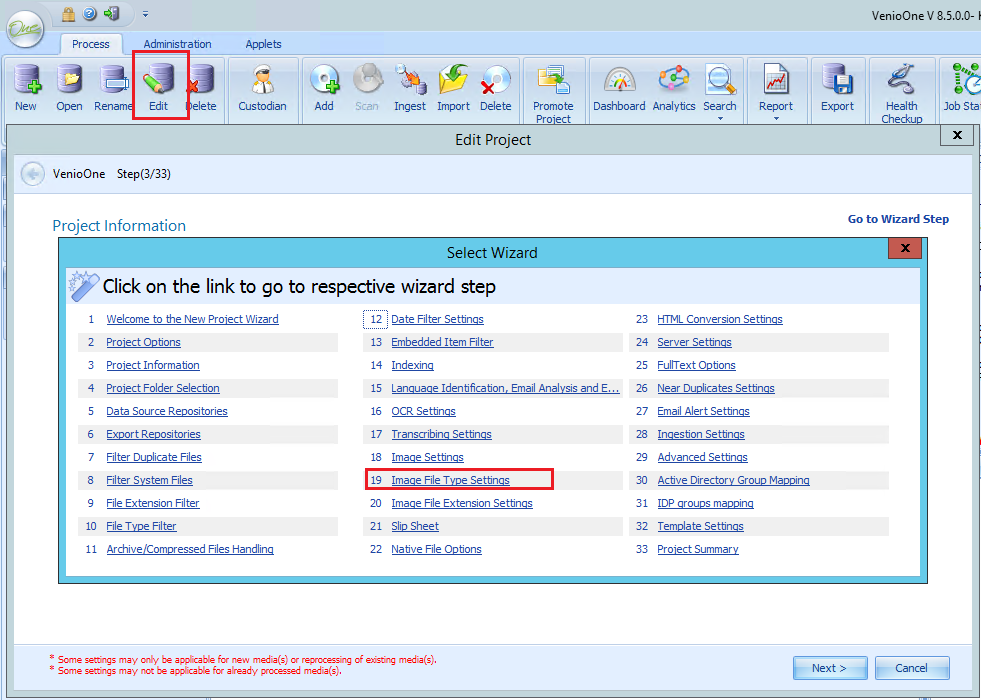
Task: Click the Add media icon
Action: click(324, 79)
